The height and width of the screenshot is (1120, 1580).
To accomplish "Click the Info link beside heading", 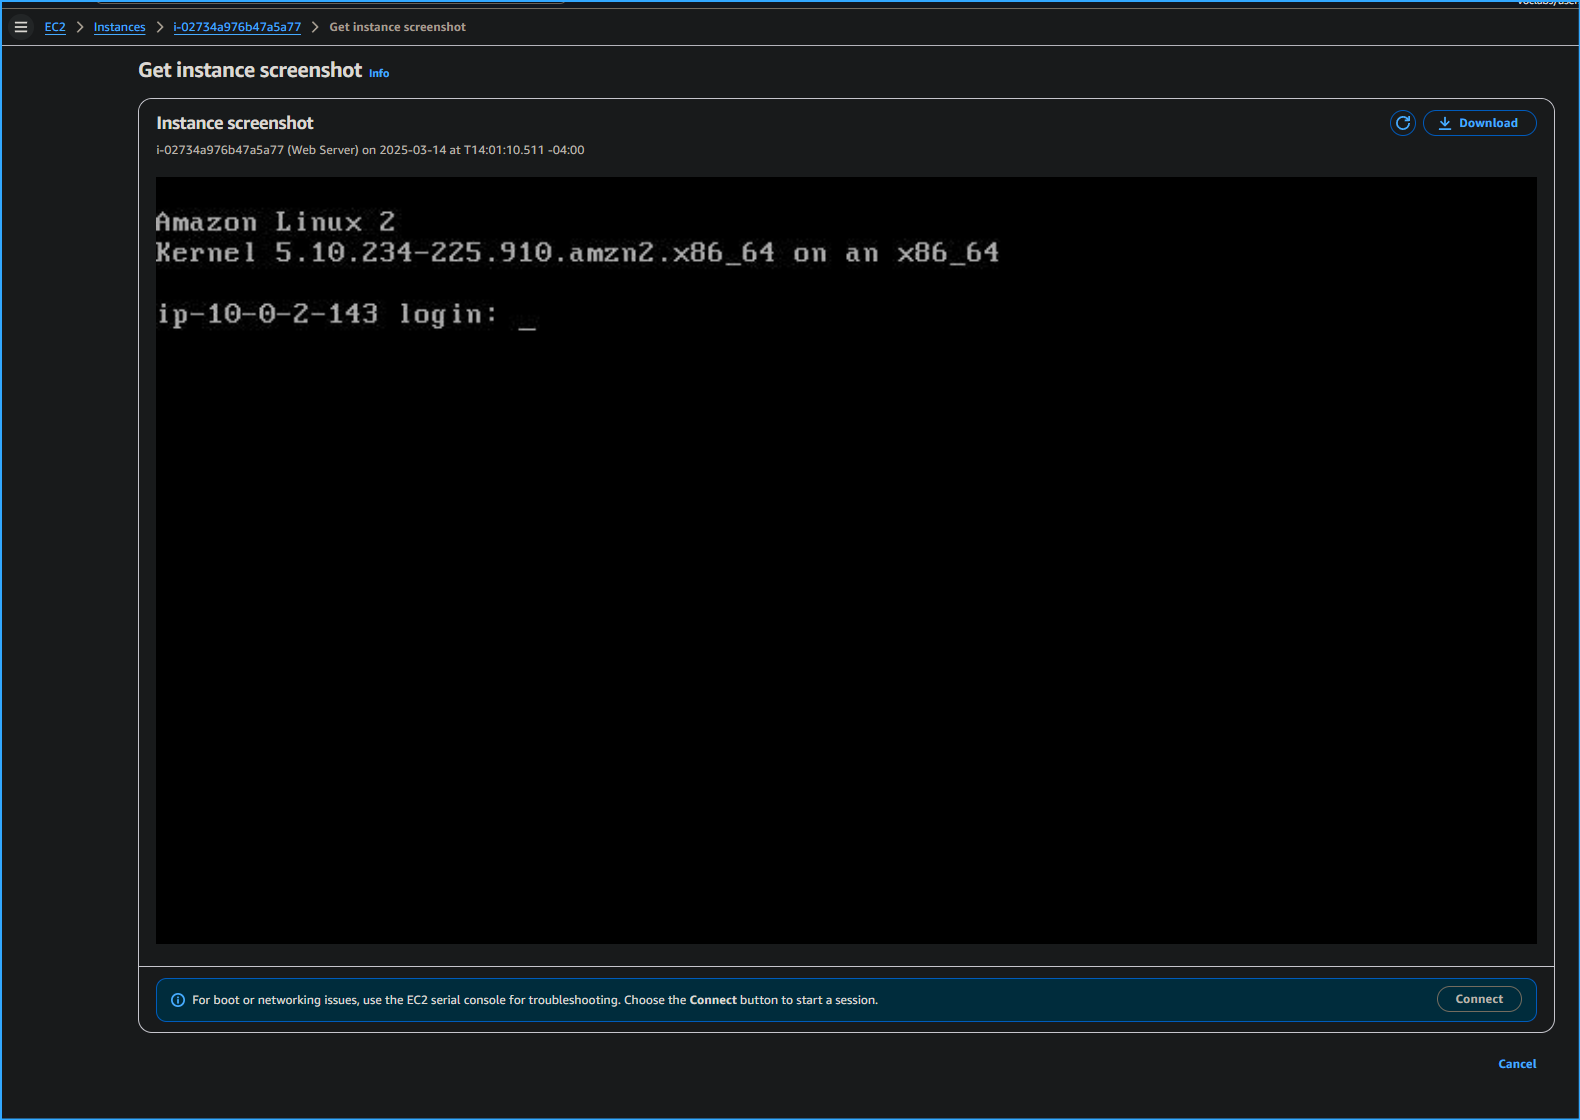I will (379, 73).
